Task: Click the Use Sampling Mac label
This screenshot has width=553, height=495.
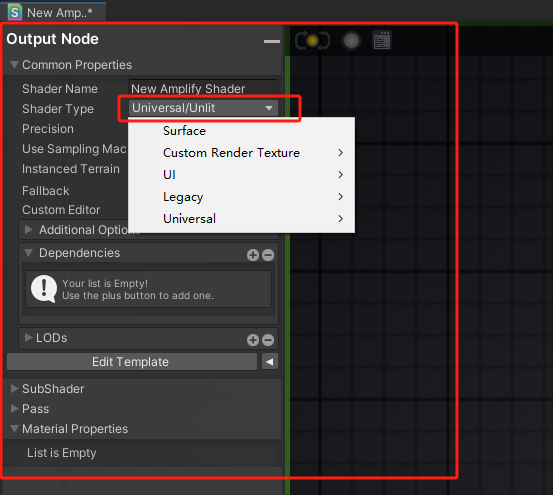Action: pyautogui.click(x=74, y=149)
